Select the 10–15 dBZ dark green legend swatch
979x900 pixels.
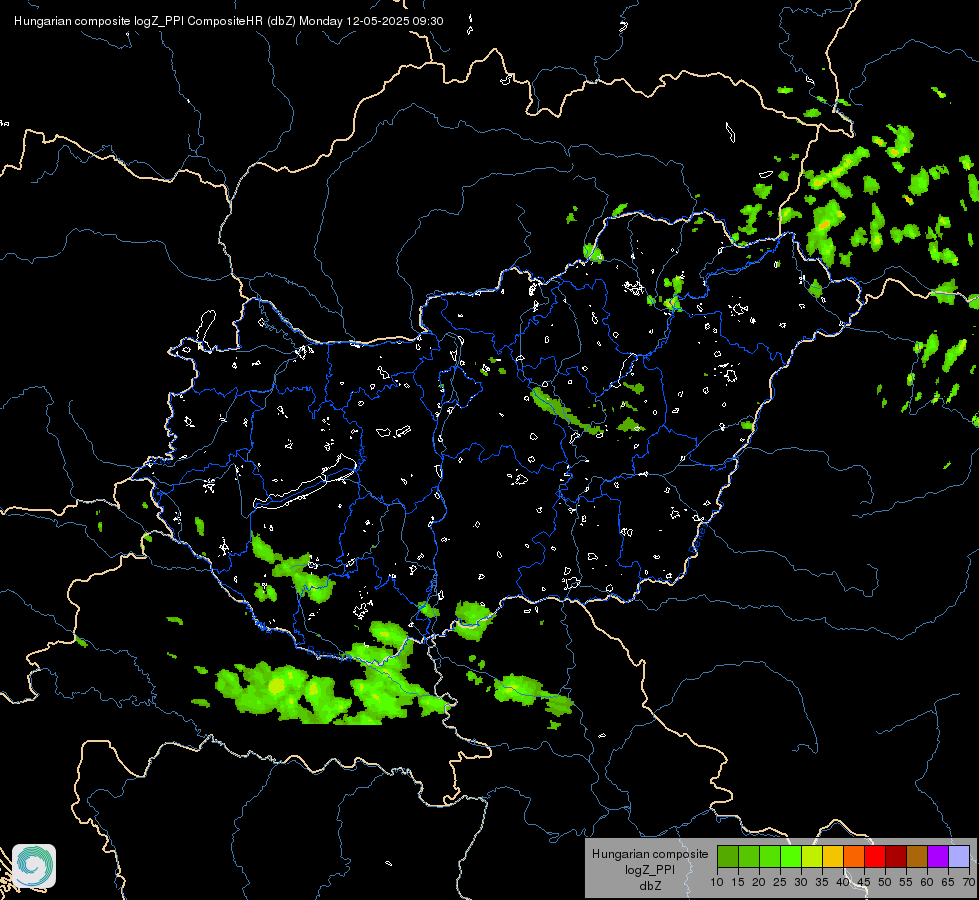(x=728, y=856)
